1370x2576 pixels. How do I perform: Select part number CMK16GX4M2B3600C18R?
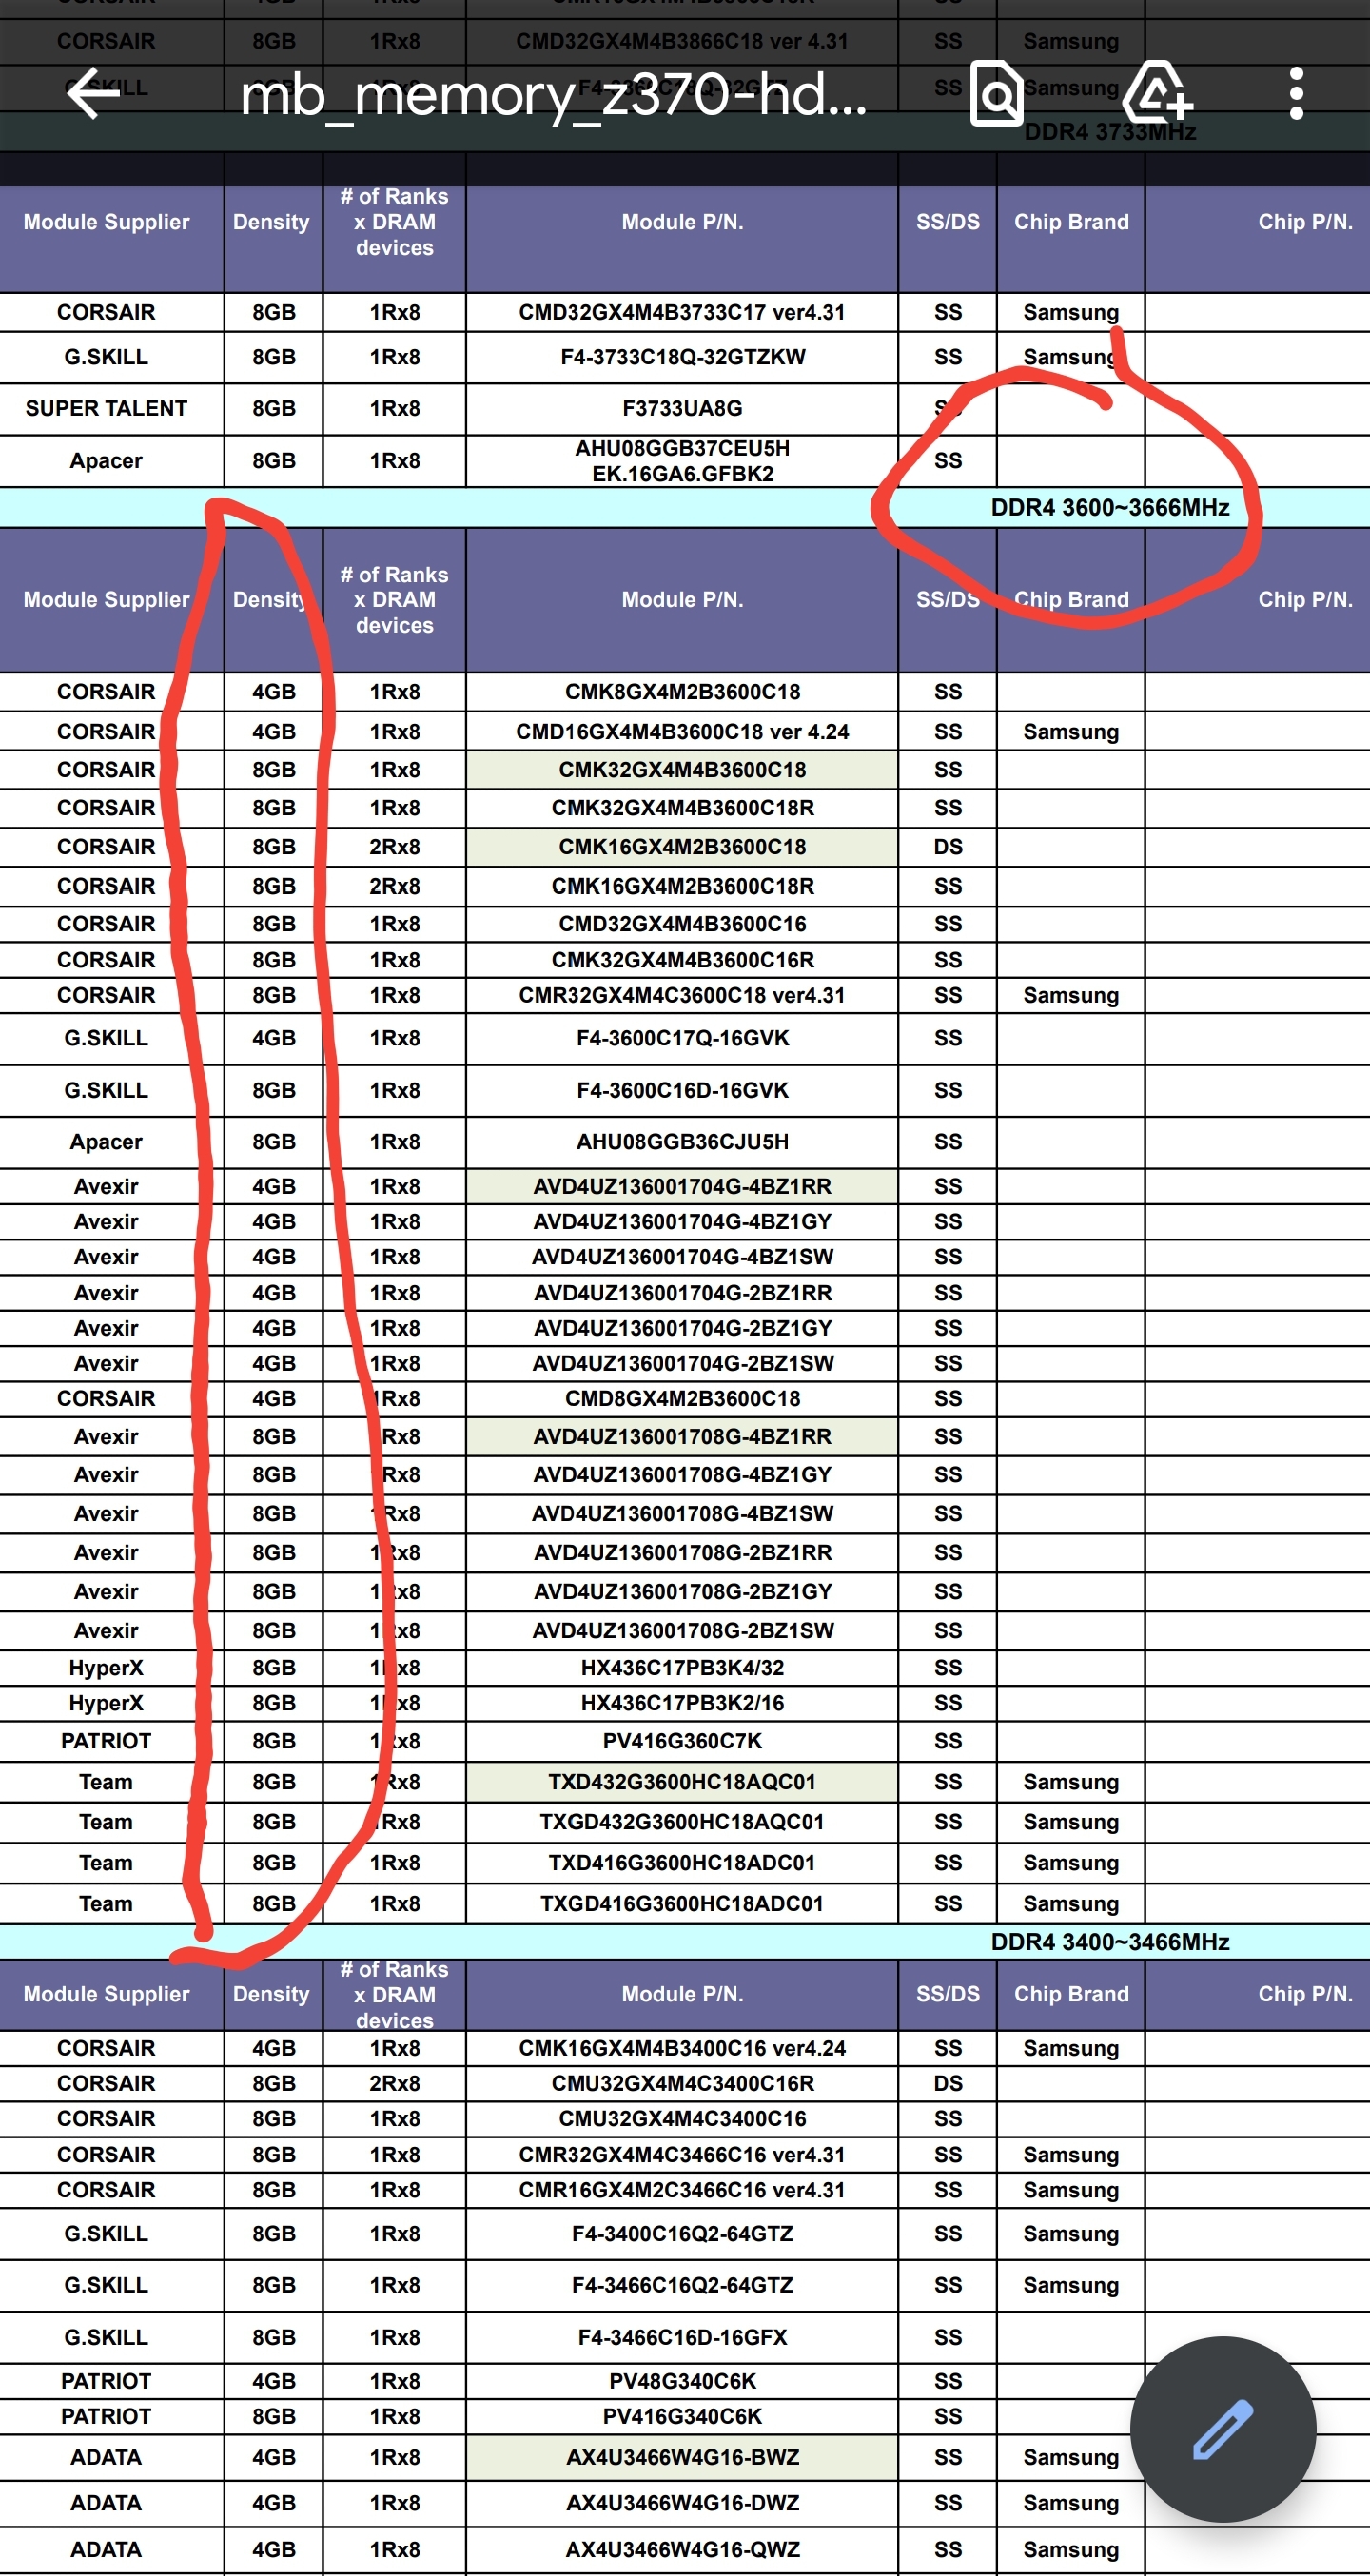point(682,886)
